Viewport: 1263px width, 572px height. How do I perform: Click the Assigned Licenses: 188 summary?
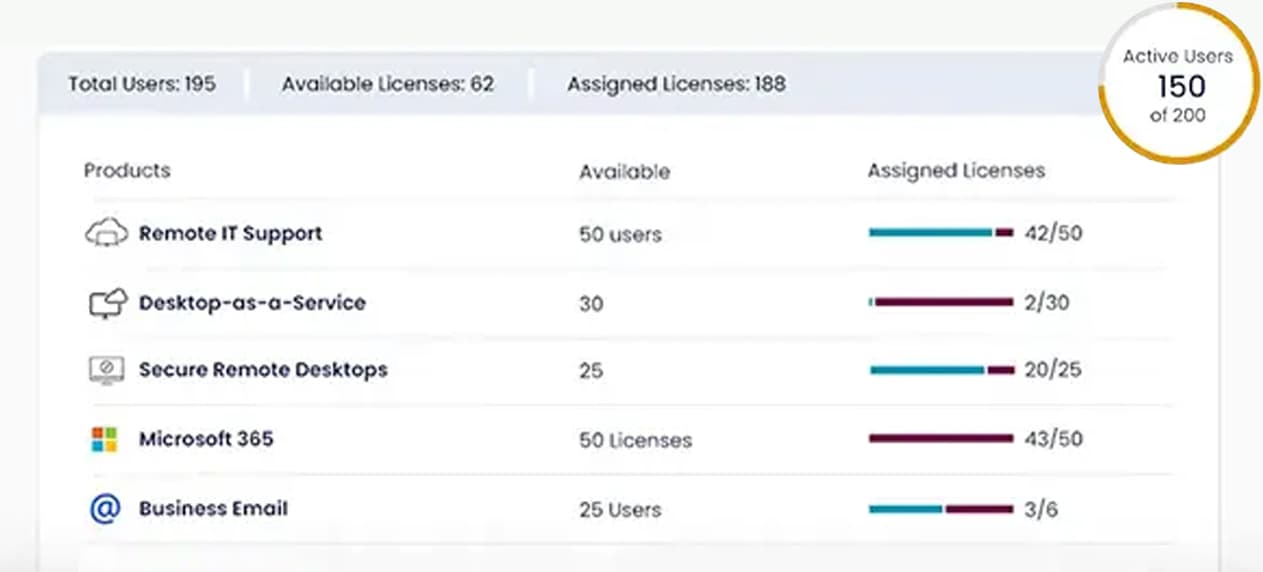676,84
